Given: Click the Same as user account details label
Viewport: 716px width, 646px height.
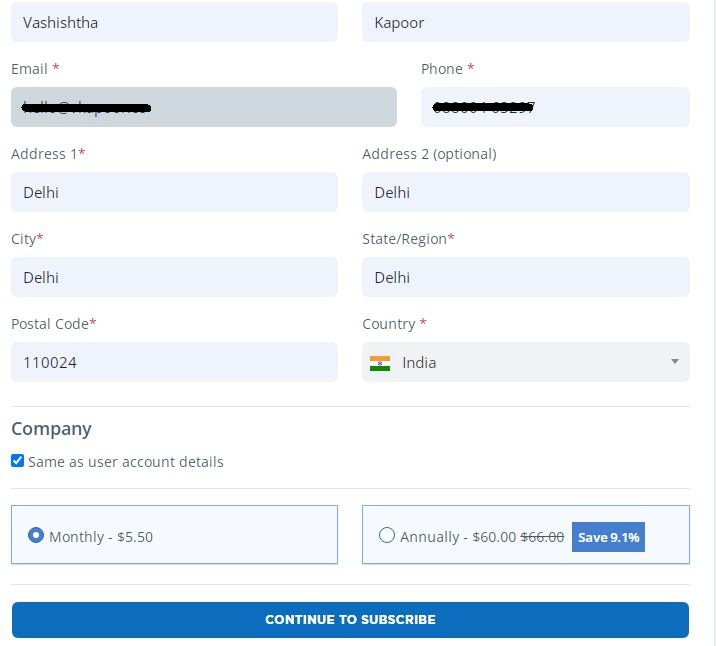Looking at the screenshot, I should (126, 462).
